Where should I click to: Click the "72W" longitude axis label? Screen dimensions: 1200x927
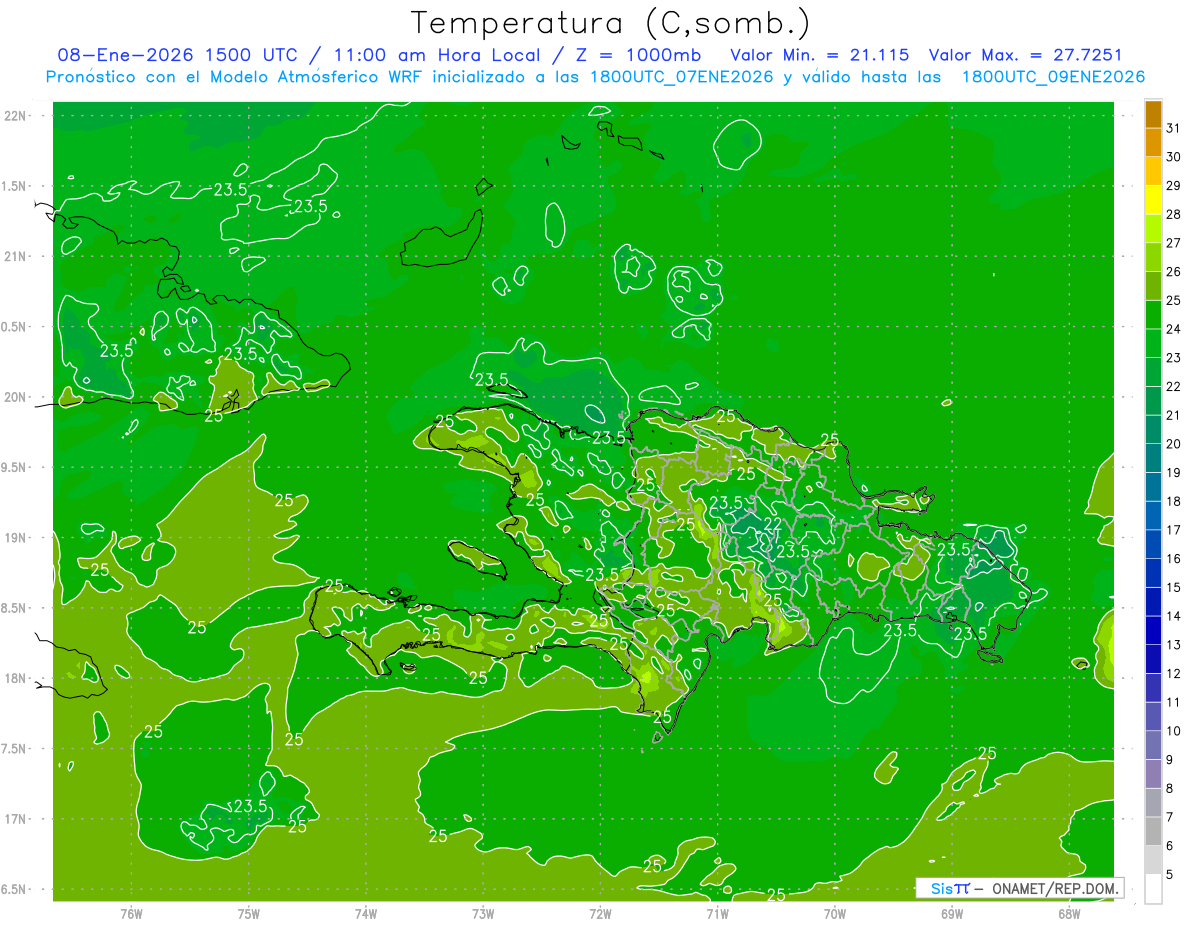600,913
